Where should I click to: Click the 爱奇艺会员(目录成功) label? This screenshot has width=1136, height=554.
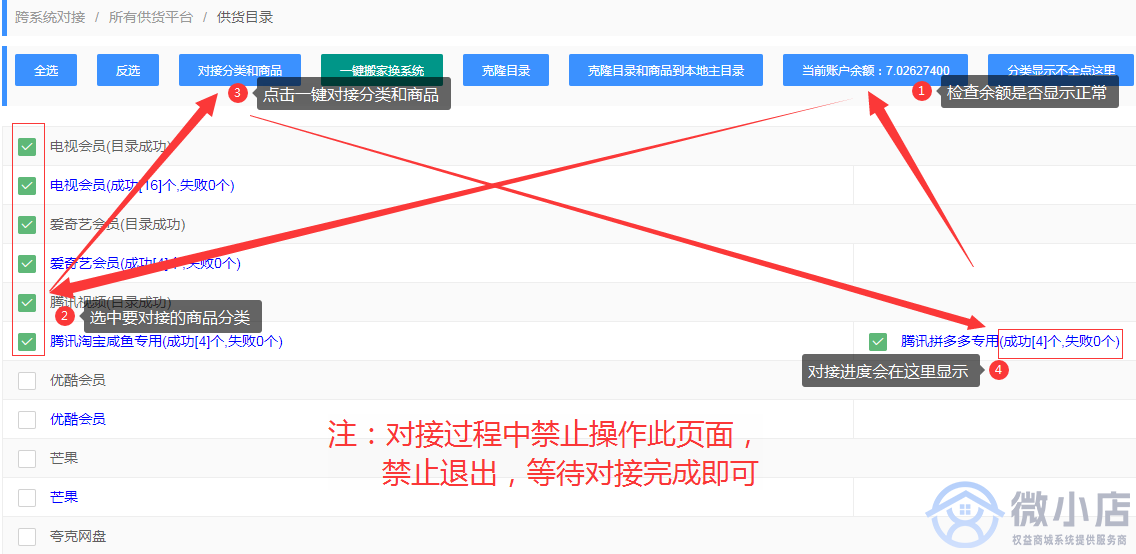pos(117,224)
